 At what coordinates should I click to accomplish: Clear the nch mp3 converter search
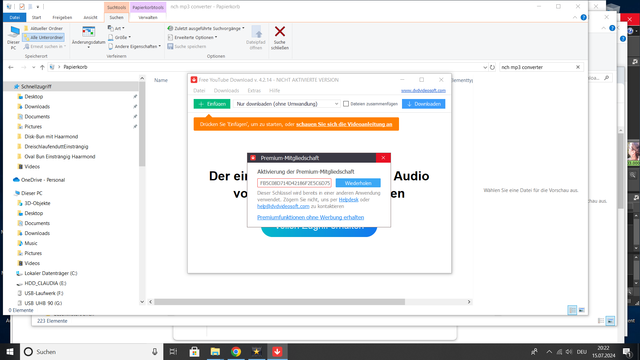(x=578, y=67)
